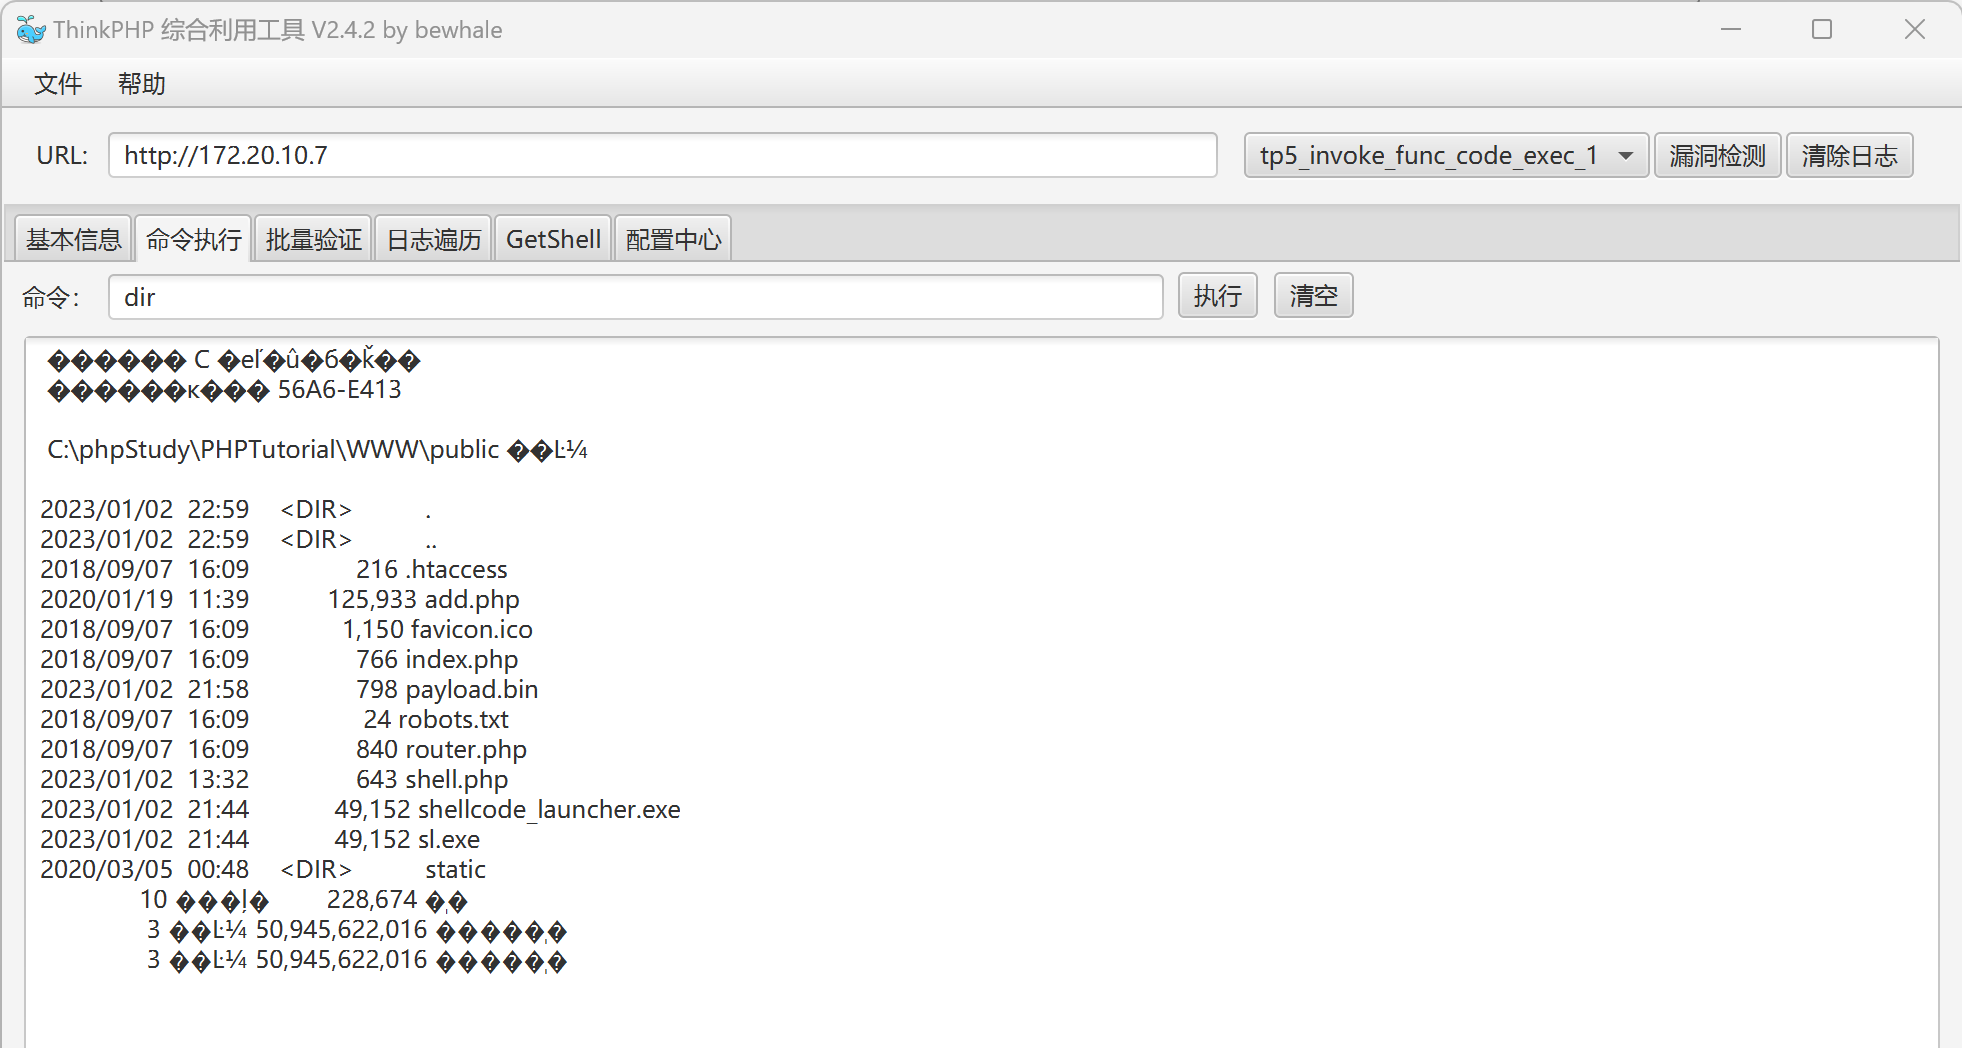Image resolution: width=1962 pixels, height=1048 pixels.
Task: Open the 帮助 menu
Action: [141, 84]
